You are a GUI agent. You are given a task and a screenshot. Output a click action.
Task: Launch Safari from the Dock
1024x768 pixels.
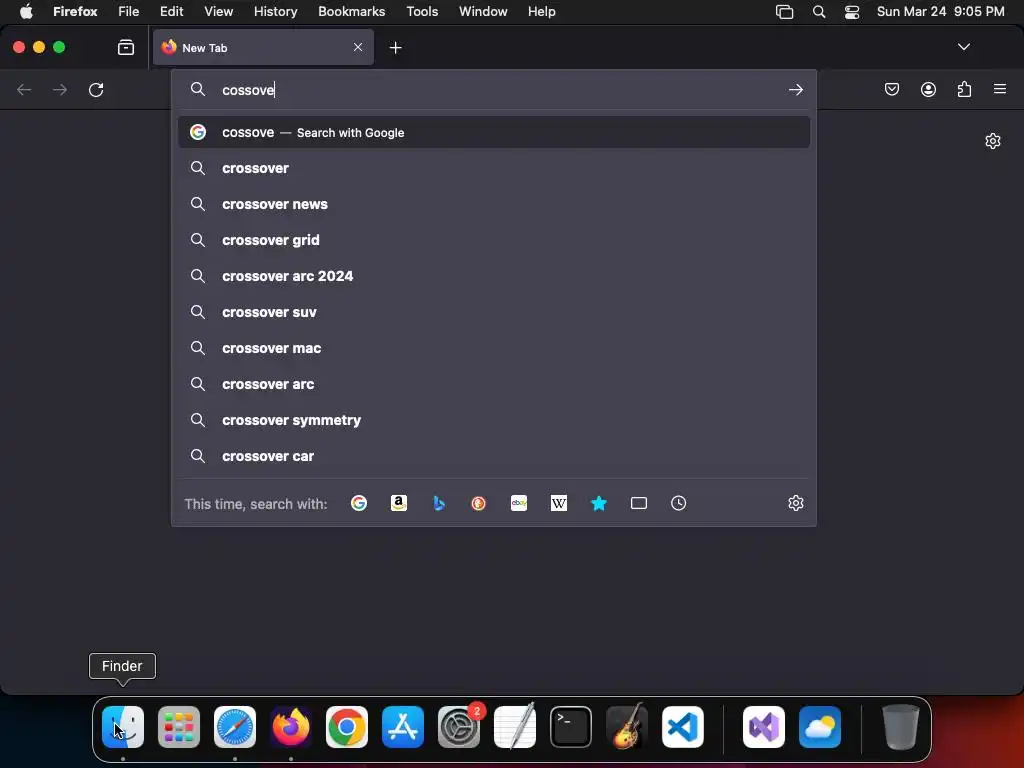[235, 727]
